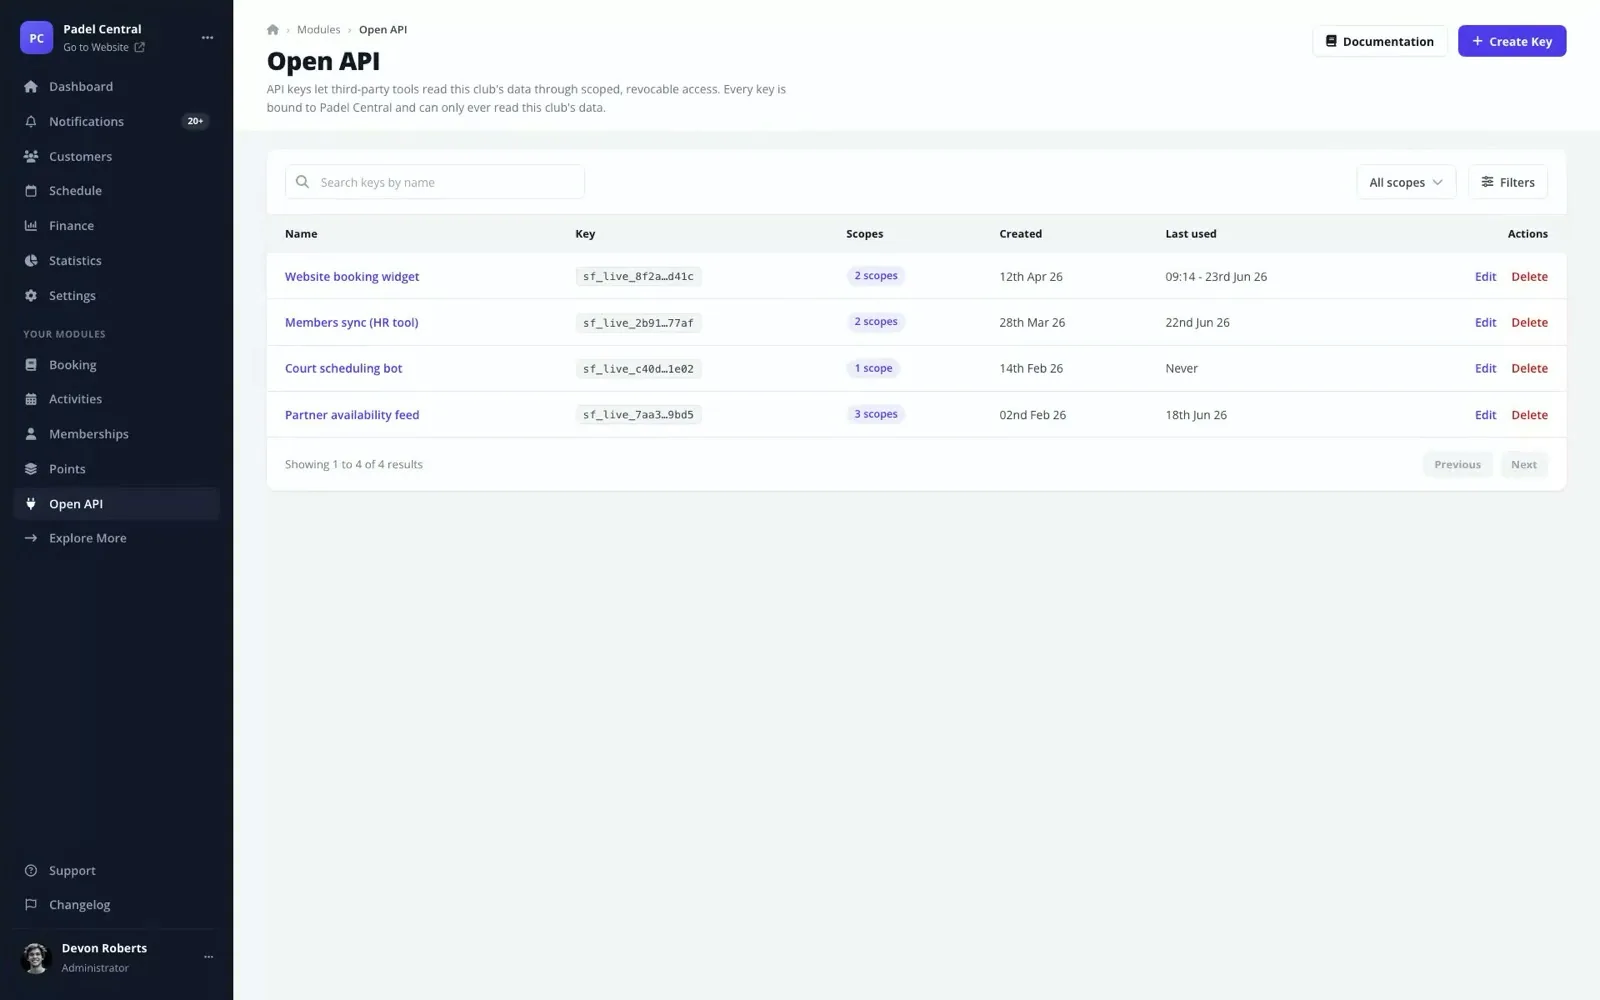Click the Open API plug icon
This screenshot has width=1600, height=1000.
pos(31,504)
